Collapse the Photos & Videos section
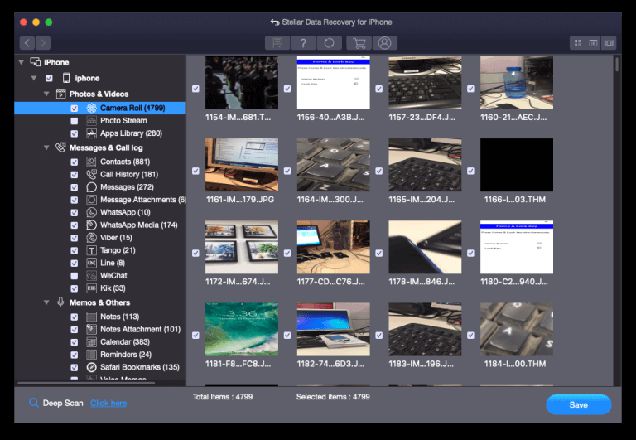 (x=46, y=94)
